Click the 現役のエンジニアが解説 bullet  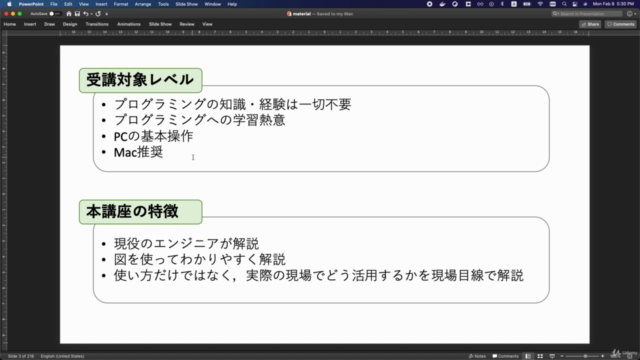tap(187, 244)
